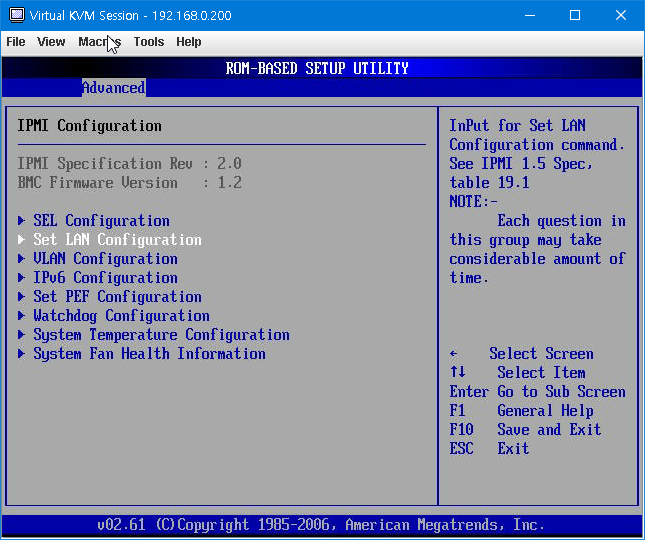
Task: Click the F1 General Help hint
Action: click(x=522, y=411)
